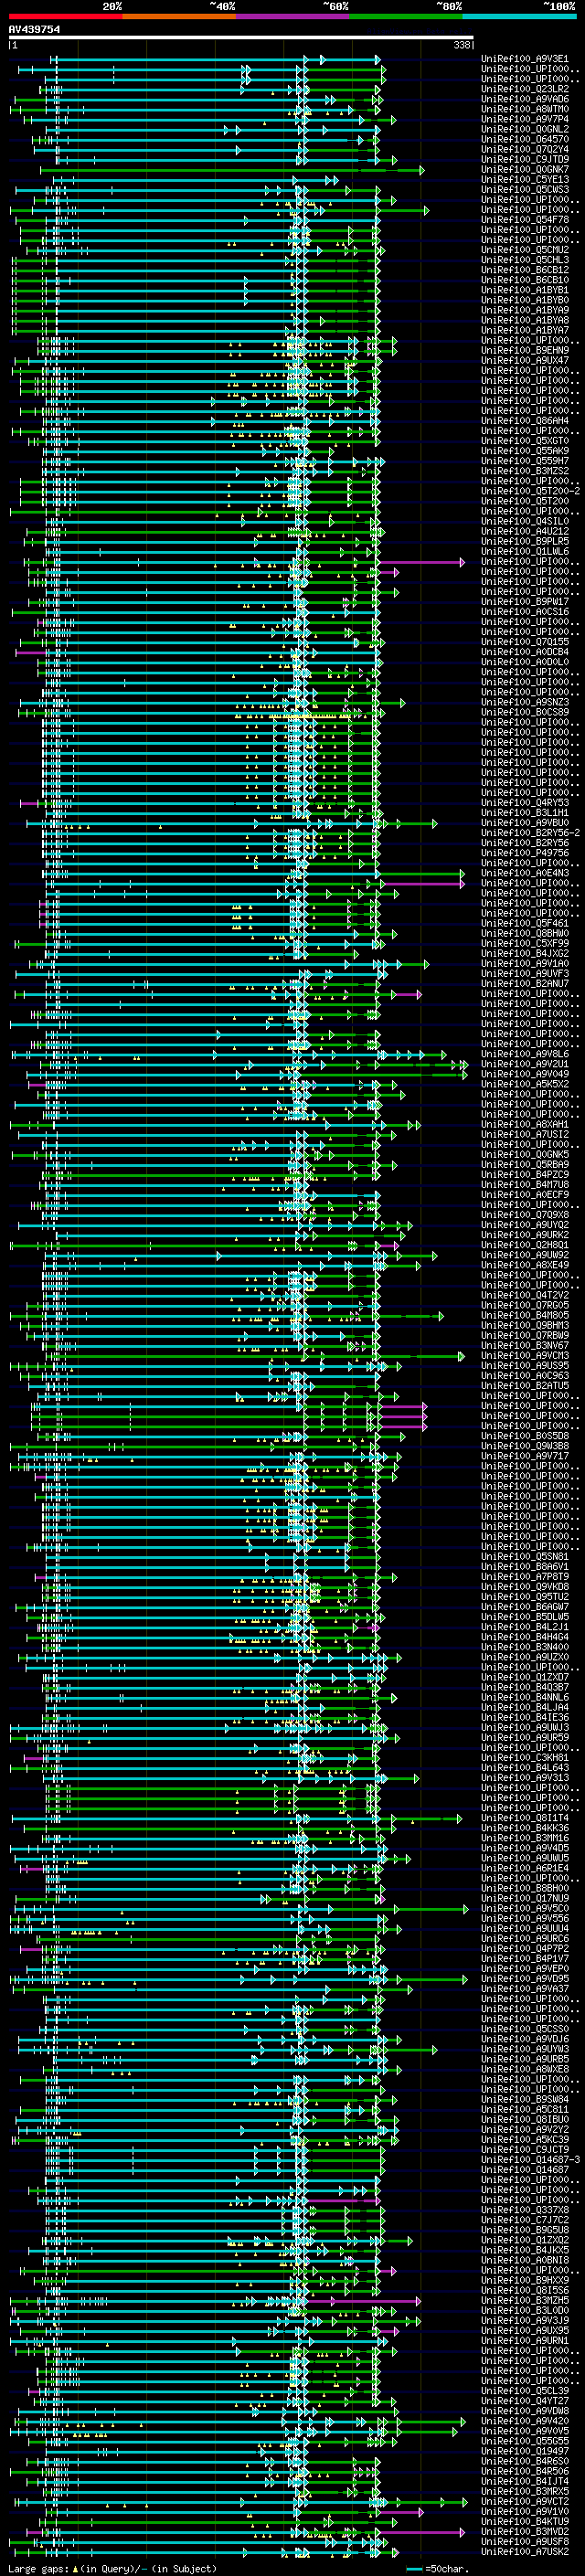585x2576 pixels.
Task: Click the orange ~40% identity legend bar
Action: click(179, 16)
